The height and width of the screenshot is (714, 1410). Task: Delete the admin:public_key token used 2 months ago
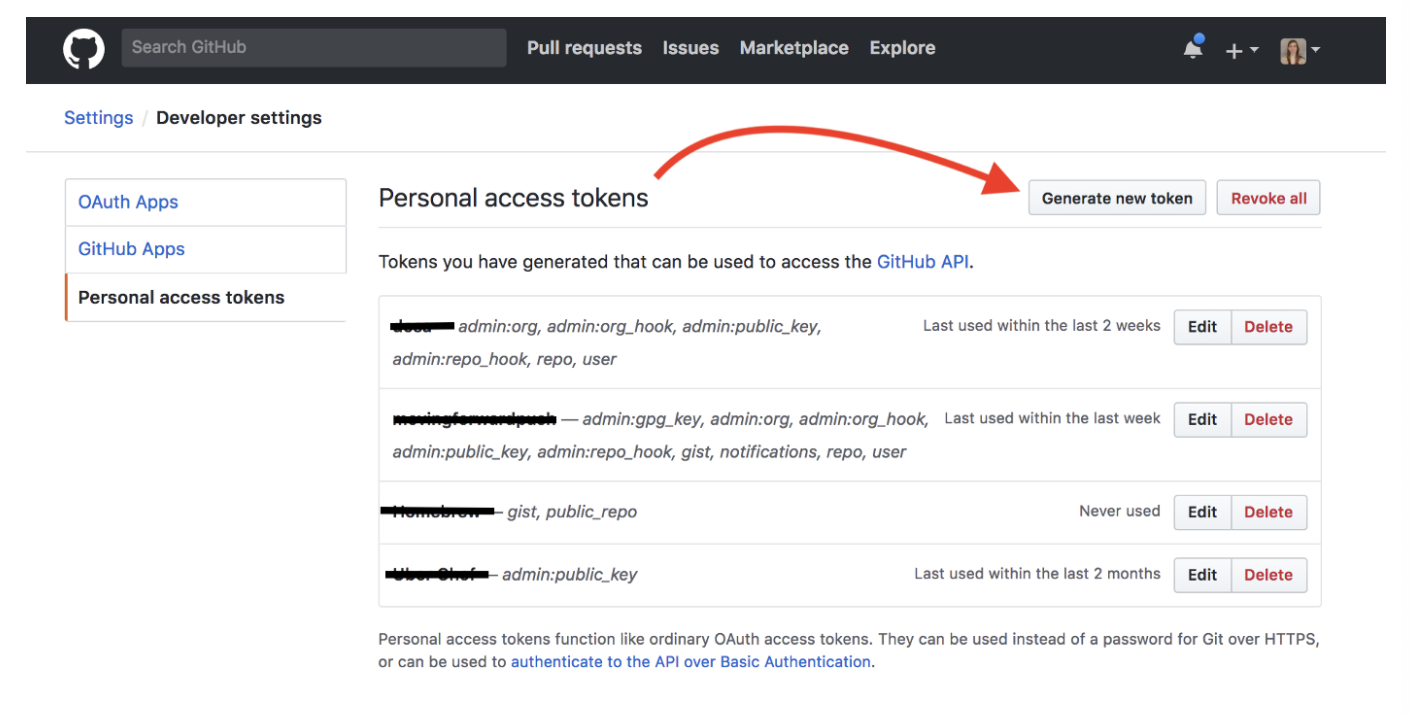pyautogui.click(x=1268, y=575)
